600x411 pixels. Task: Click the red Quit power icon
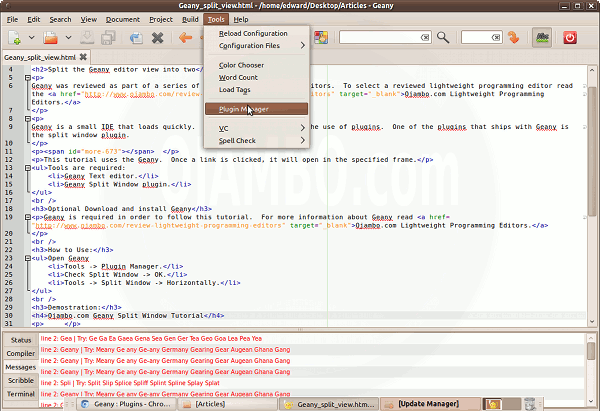point(571,38)
